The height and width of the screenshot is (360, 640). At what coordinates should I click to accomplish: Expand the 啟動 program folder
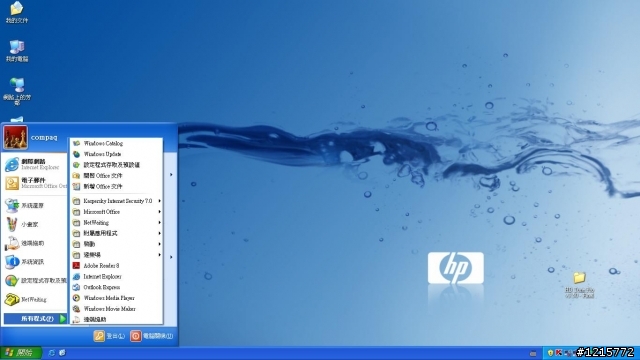116,244
